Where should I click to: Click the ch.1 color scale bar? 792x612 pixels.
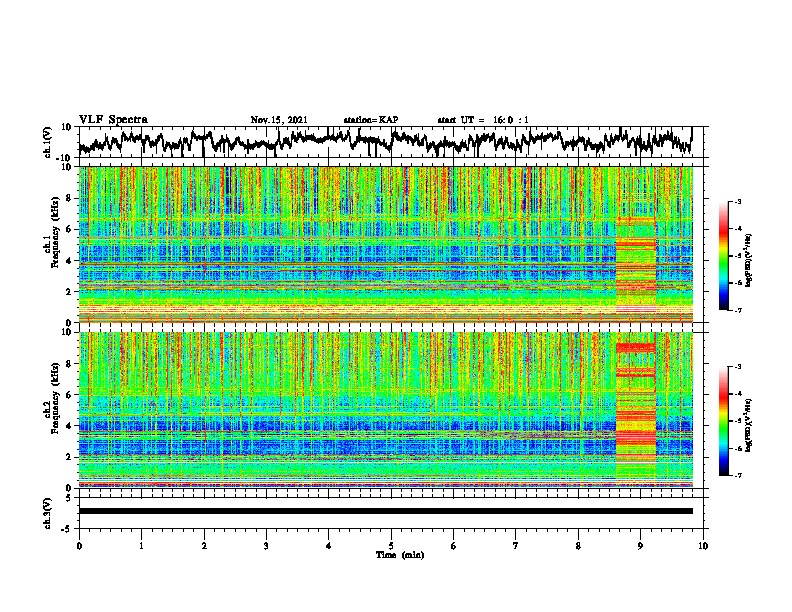coord(723,256)
